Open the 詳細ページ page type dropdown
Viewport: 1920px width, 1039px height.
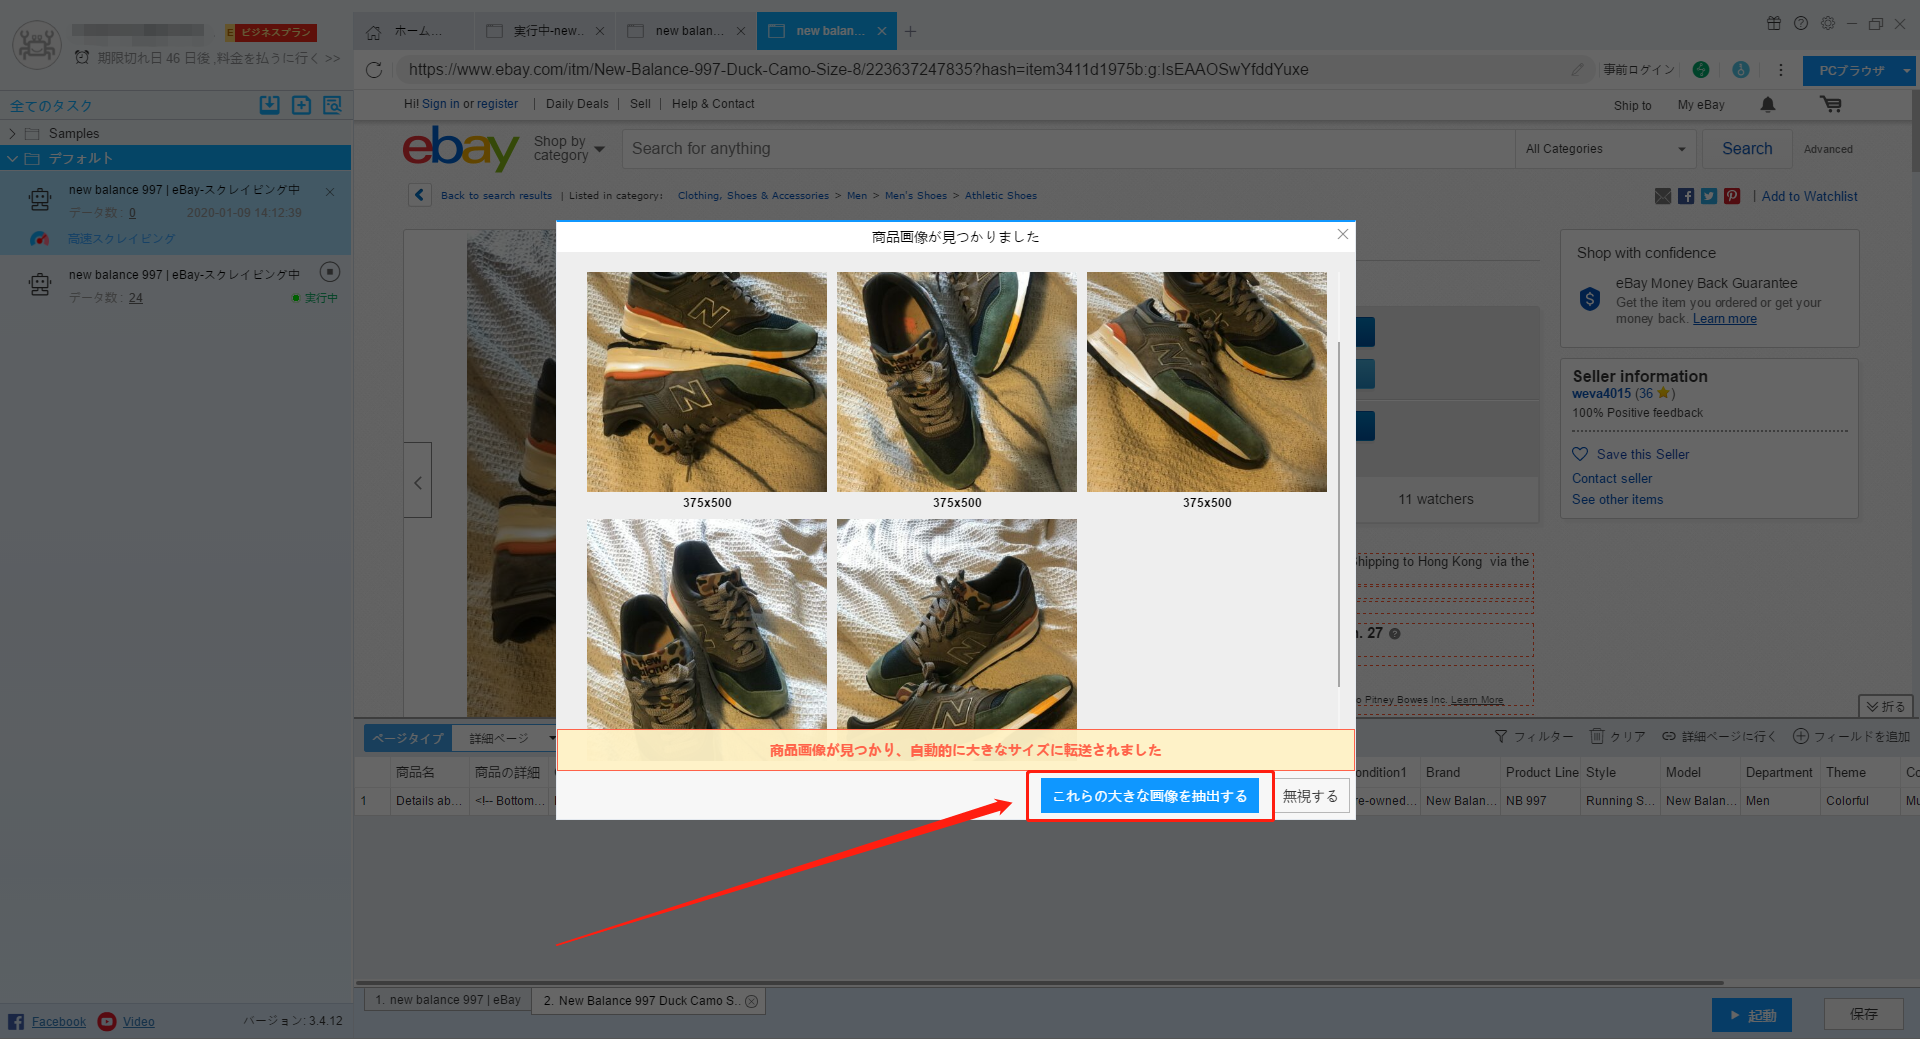[508, 738]
